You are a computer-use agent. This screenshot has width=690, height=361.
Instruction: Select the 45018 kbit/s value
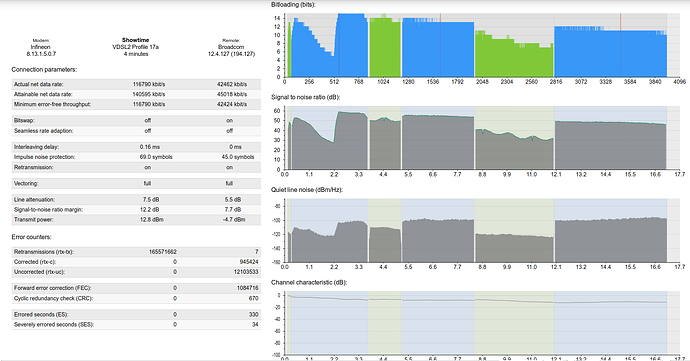pyautogui.click(x=232, y=94)
